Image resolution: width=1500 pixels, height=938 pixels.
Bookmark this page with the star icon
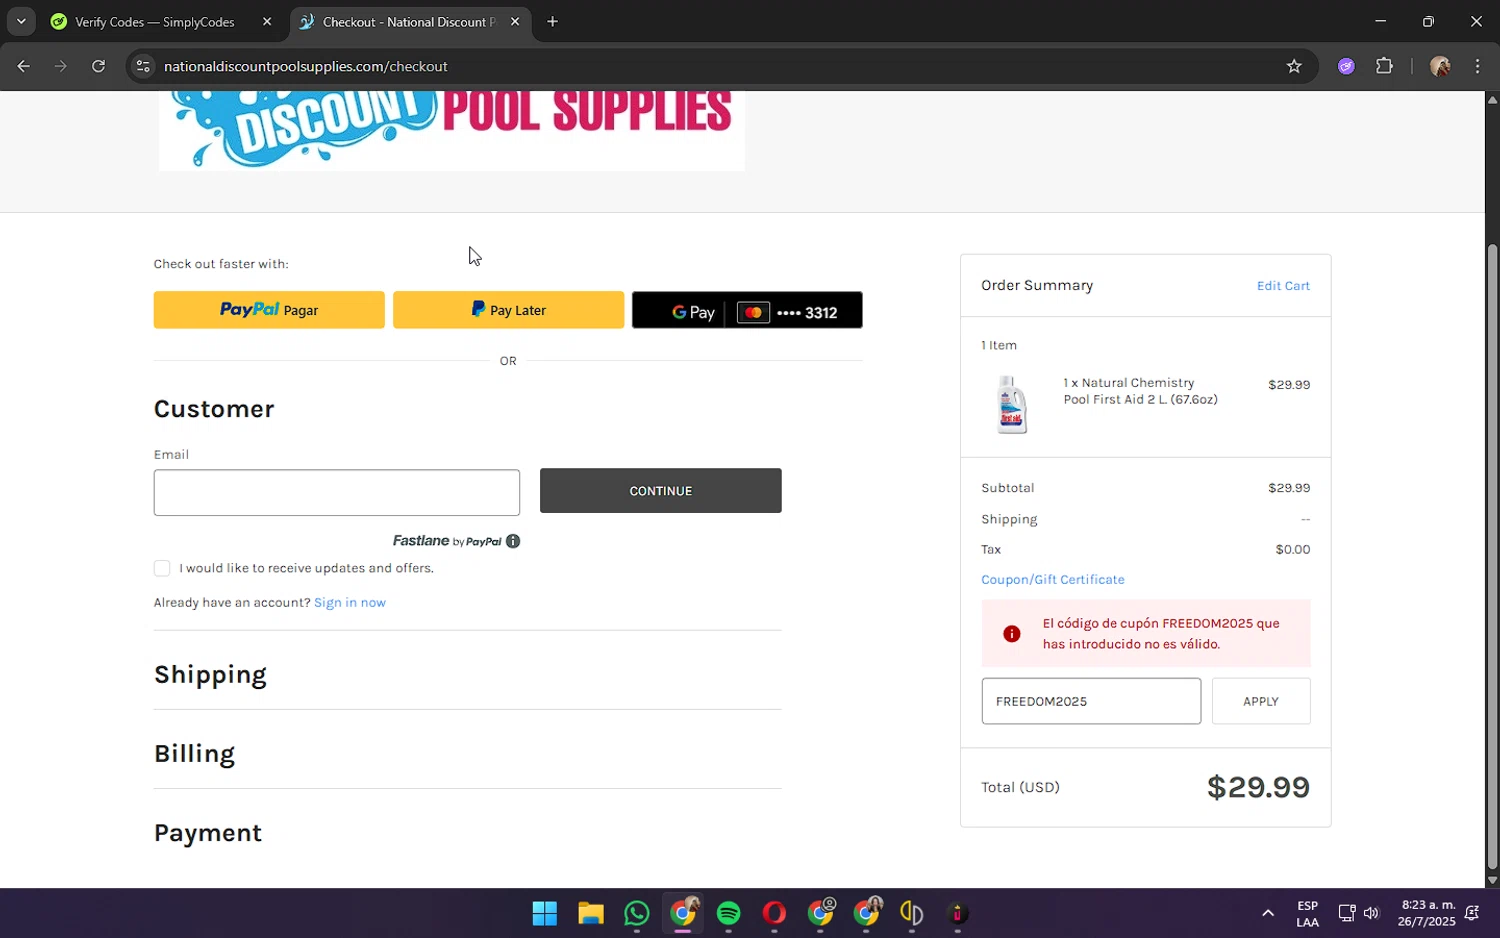1294,66
